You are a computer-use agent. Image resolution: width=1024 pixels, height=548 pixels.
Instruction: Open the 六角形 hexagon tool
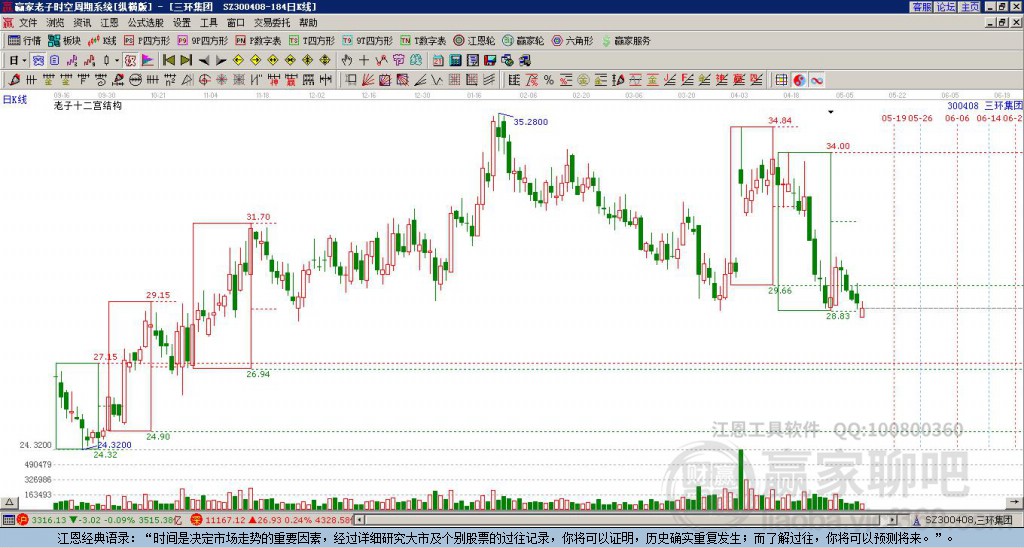(572, 40)
